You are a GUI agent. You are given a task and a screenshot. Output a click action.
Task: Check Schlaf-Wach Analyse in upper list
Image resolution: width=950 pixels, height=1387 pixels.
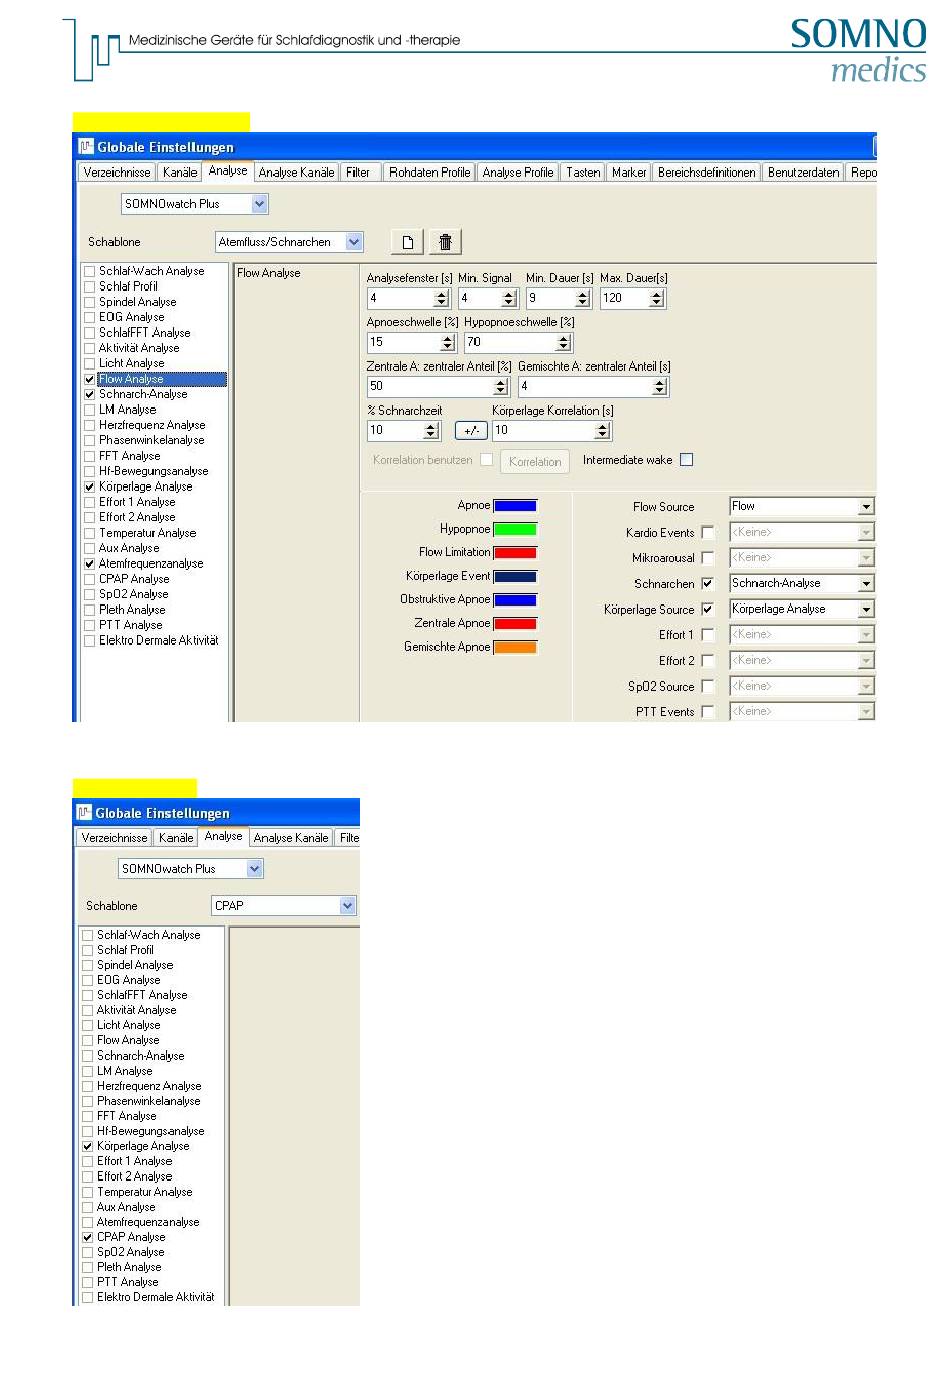point(90,271)
